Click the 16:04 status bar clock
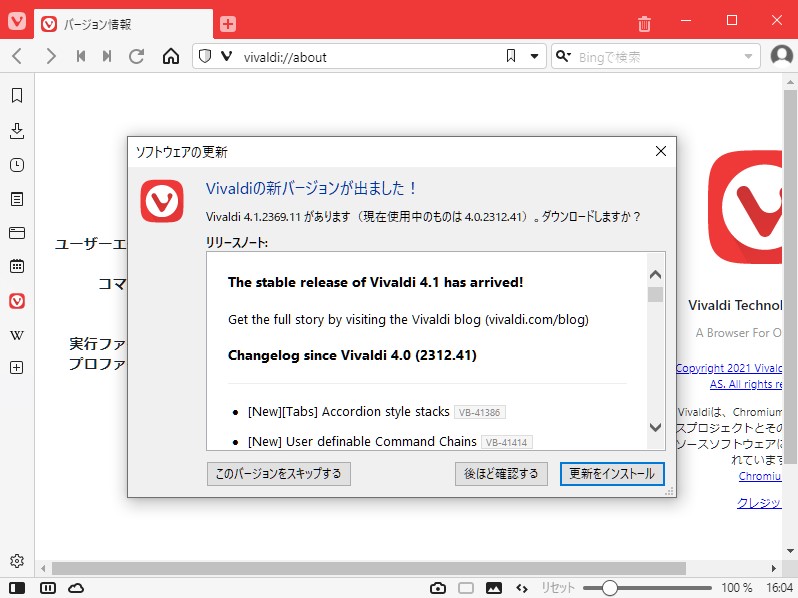798x598 pixels. click(x=779, y=588)
